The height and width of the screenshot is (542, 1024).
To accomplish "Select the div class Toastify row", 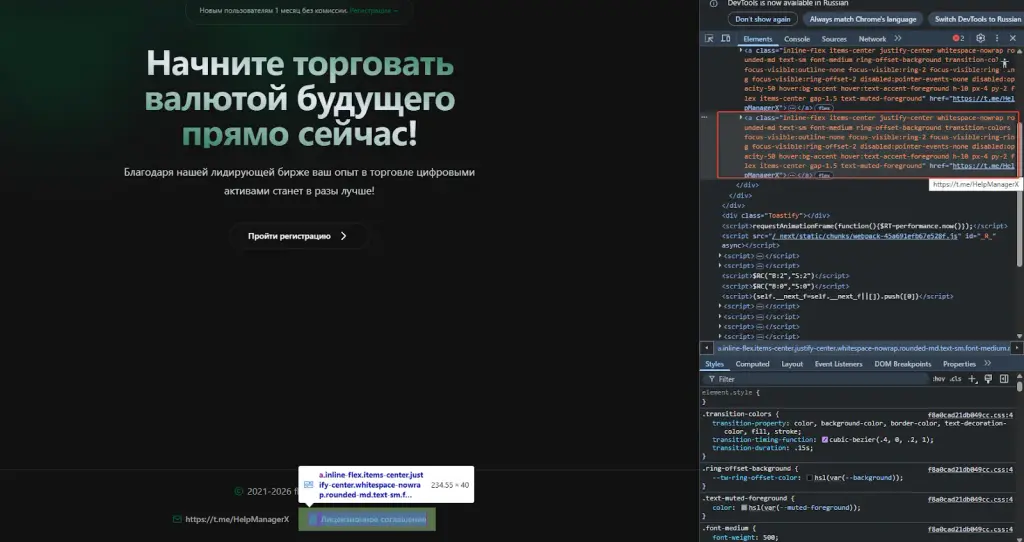I will coord(776,215).
